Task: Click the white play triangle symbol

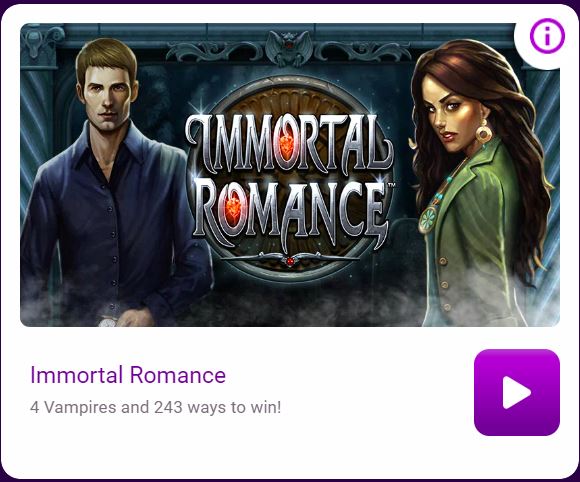Action: (516, 392)
